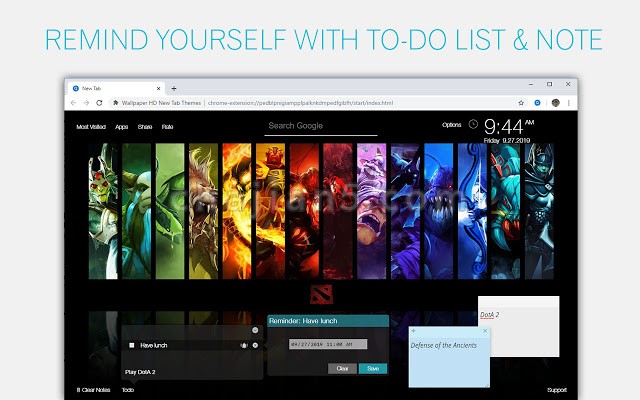Click the extension puzzle icon in address bar
640x400 pixels.
point(116,103)
